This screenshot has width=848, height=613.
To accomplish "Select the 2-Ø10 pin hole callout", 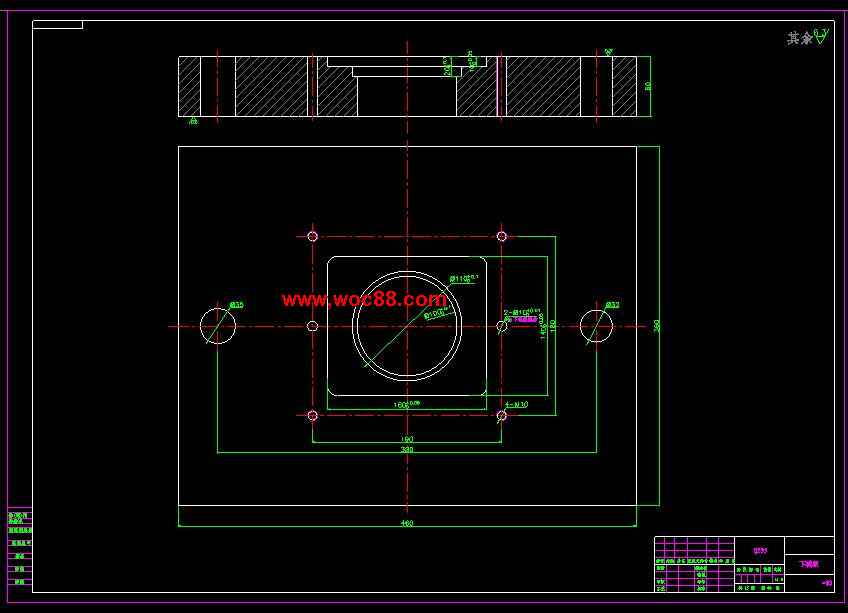I will click(x=522, y=312).
